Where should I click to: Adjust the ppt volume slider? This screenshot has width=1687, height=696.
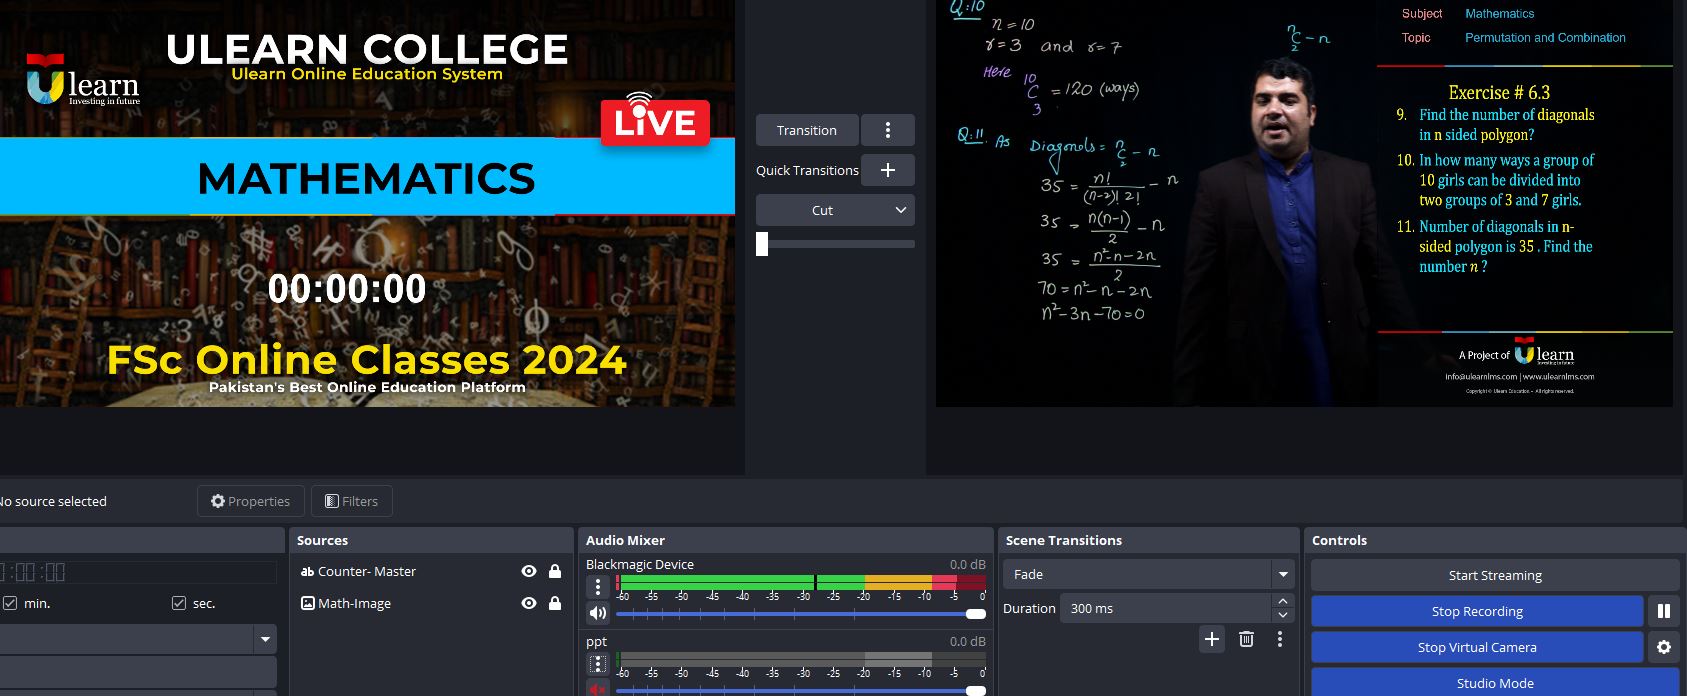tap(801, 690)
